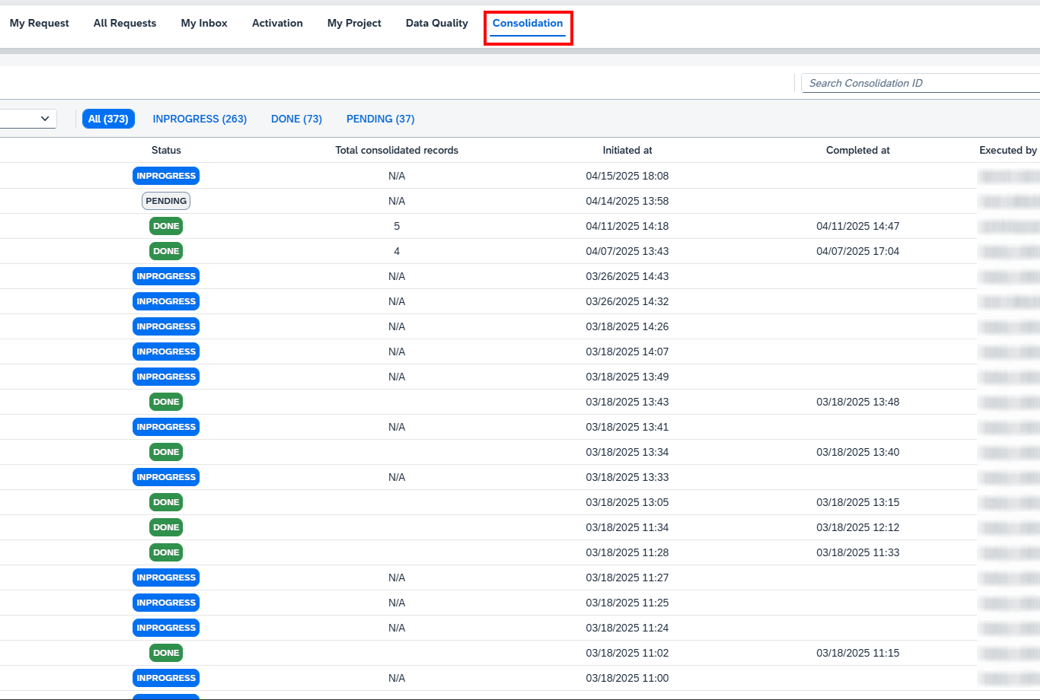Click Completed at 03/18/2025 11:15

coord(858,653)
